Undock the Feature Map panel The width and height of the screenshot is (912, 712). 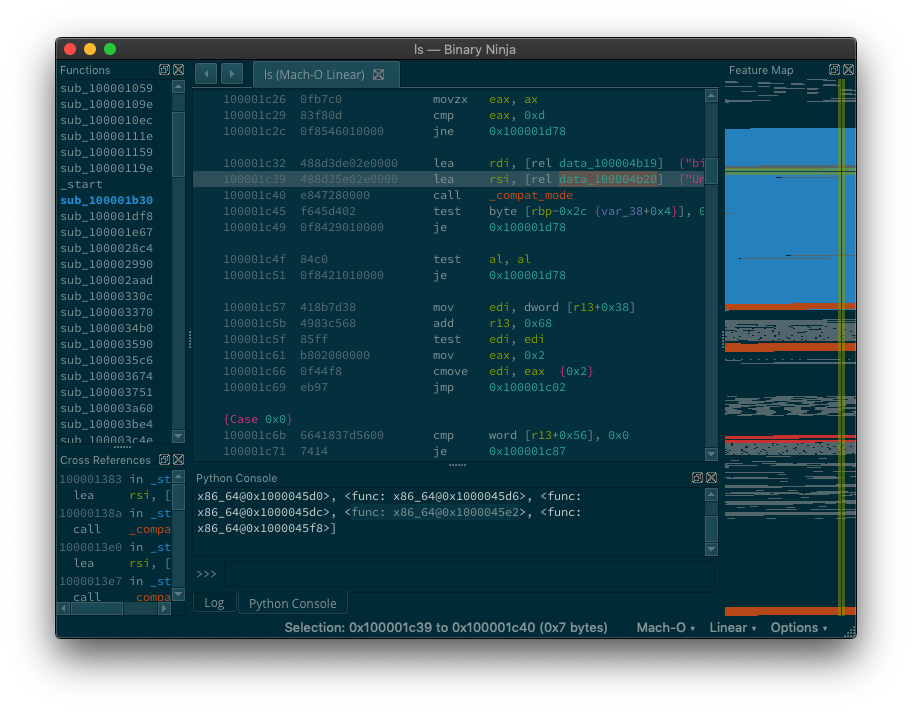(835, 70)
